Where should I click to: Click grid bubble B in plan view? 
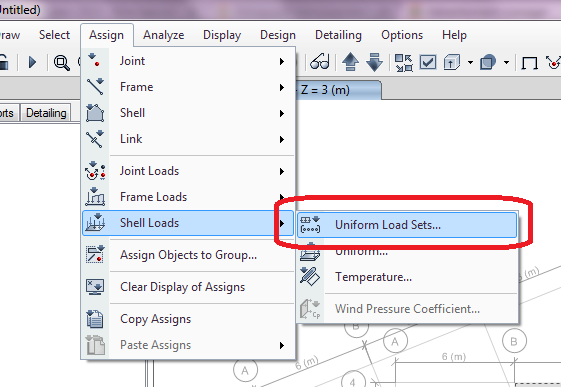[514, 342]
